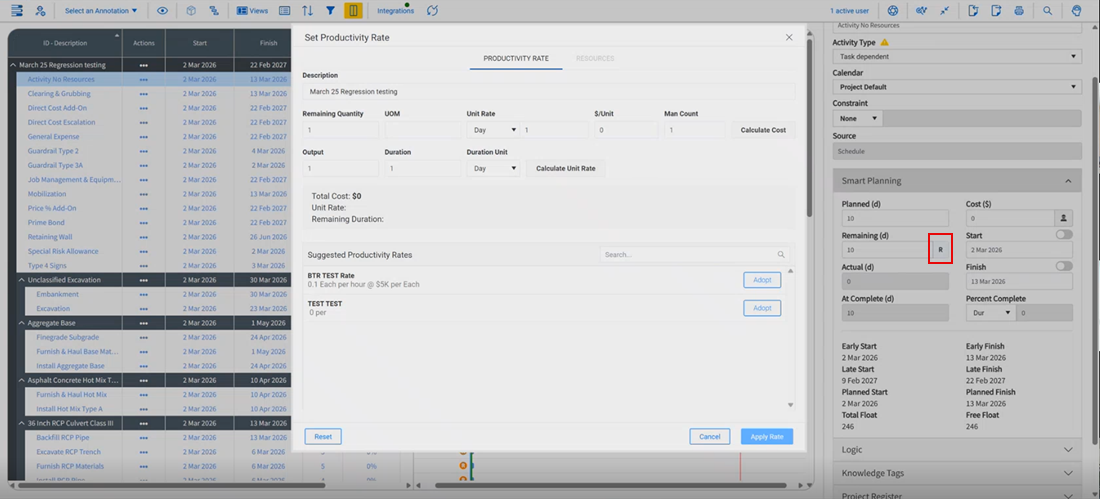Open actions menu for Retaining Wall row
The height and width of the screenshot is (499, 1100).
click(x=143, y=237)
